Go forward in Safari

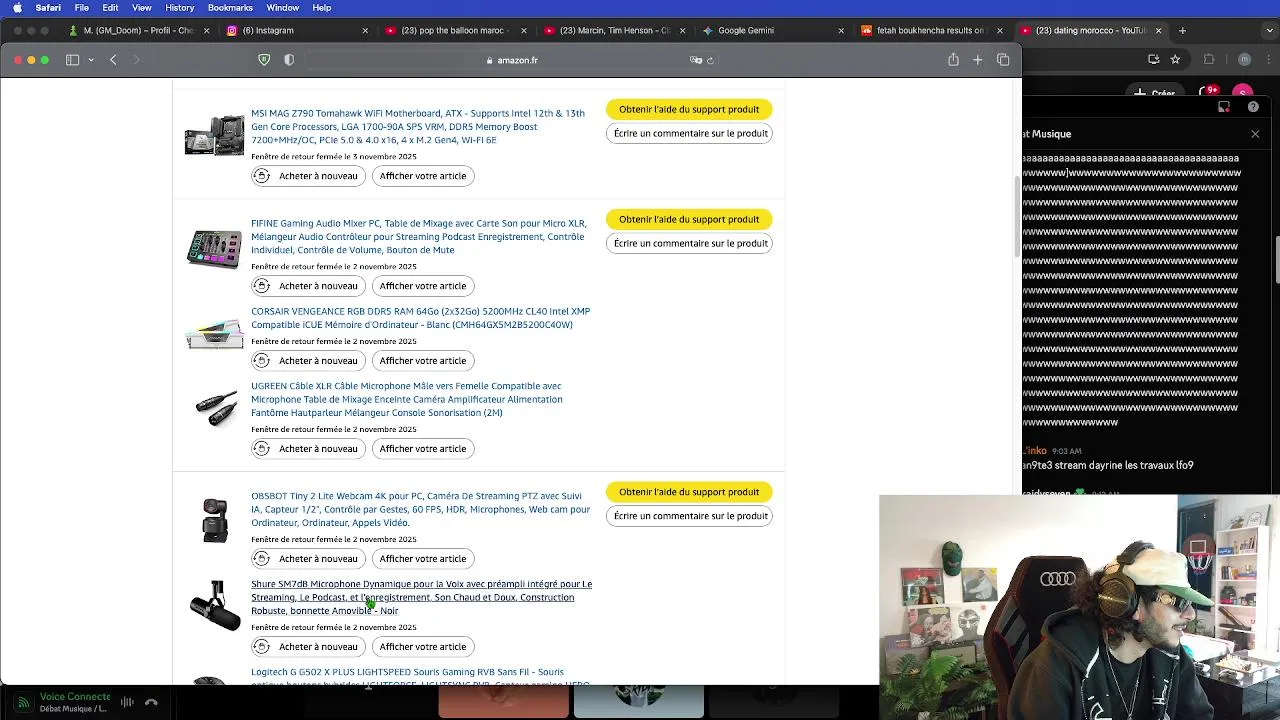click(137, 60)
